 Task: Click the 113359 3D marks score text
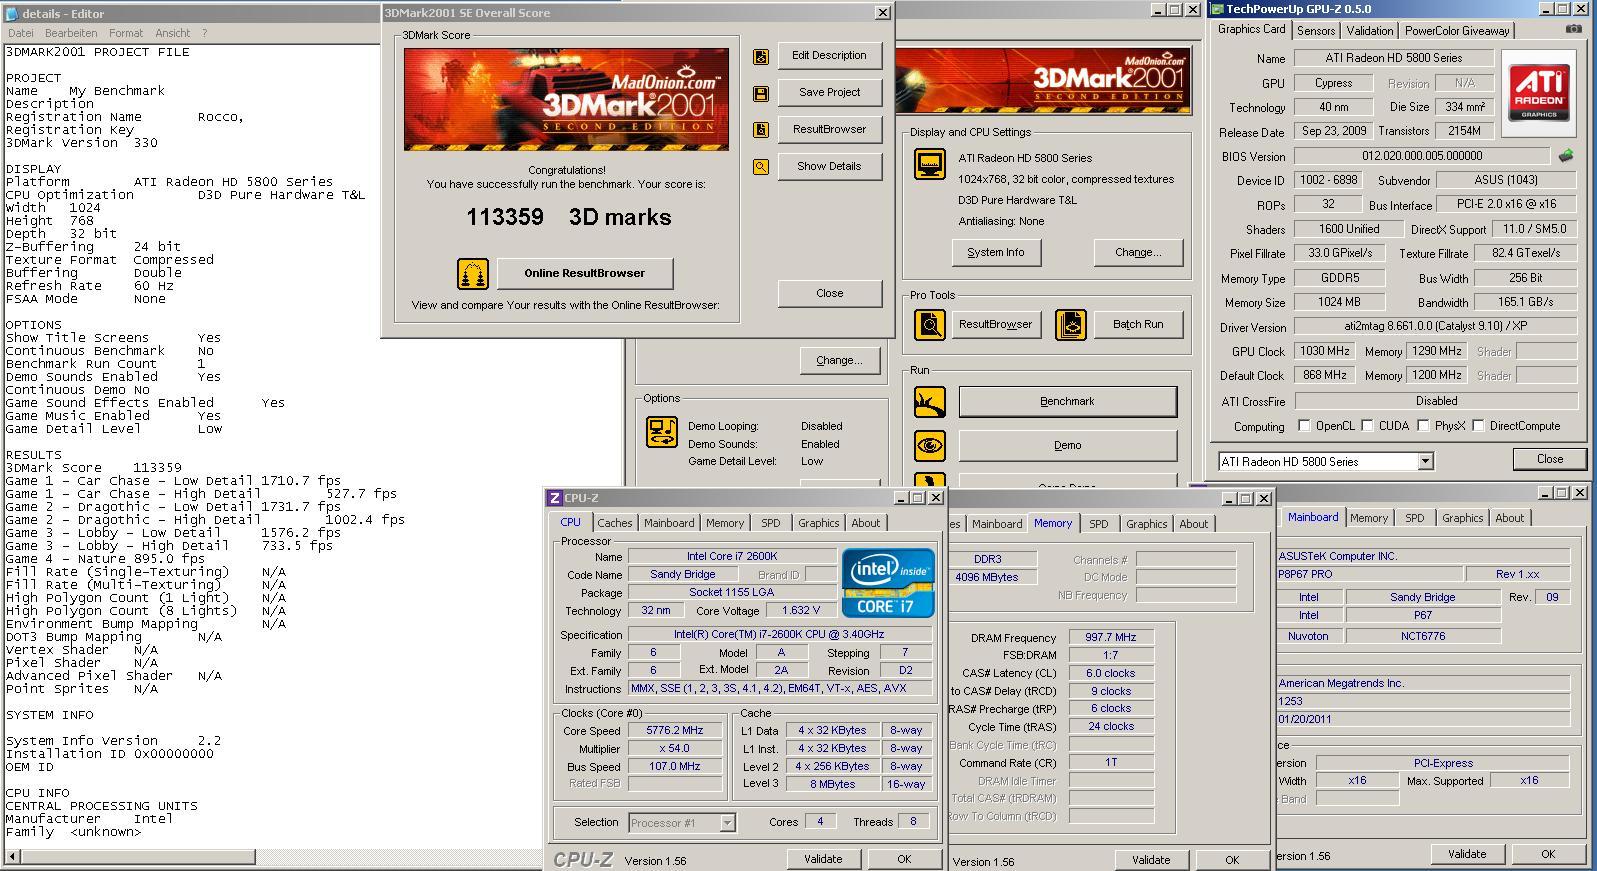(569, 217)
